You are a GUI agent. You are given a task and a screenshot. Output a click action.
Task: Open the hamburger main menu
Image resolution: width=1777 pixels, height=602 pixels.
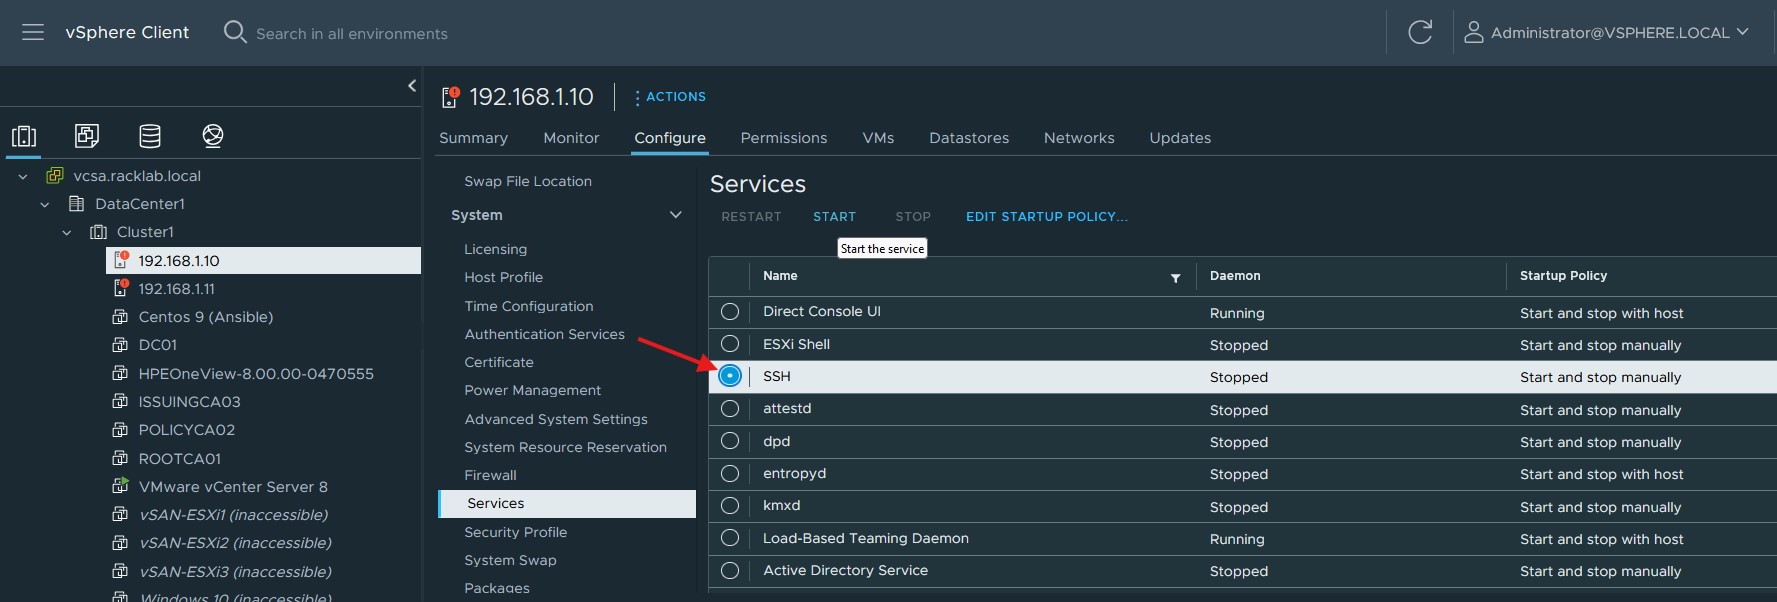click(x=33, y=33)
